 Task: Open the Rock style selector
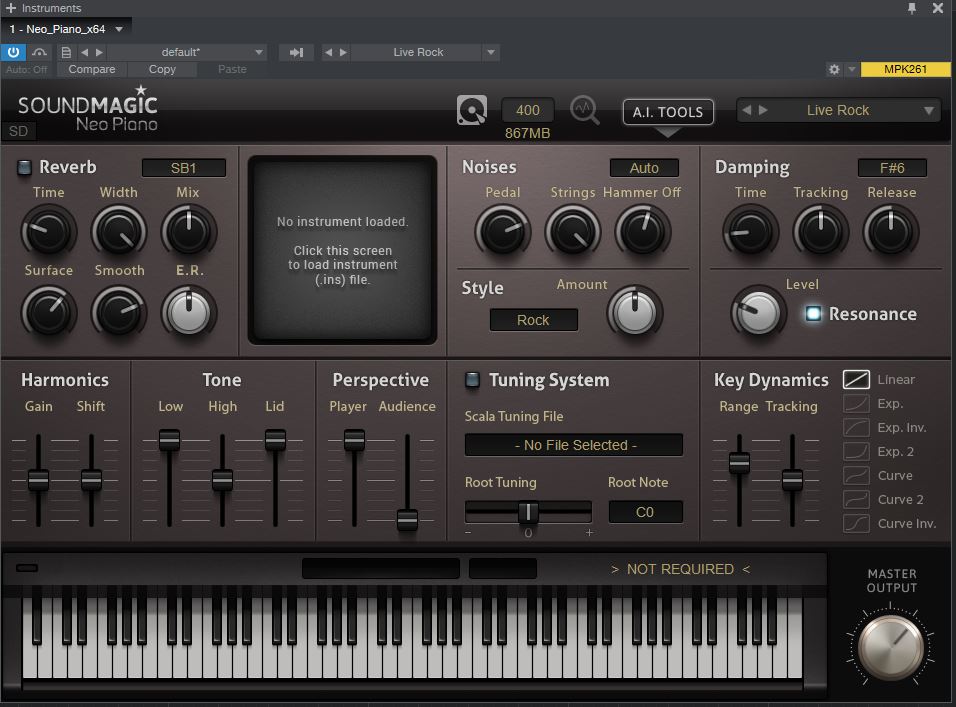pyautogui.click(x=533, y=320)
